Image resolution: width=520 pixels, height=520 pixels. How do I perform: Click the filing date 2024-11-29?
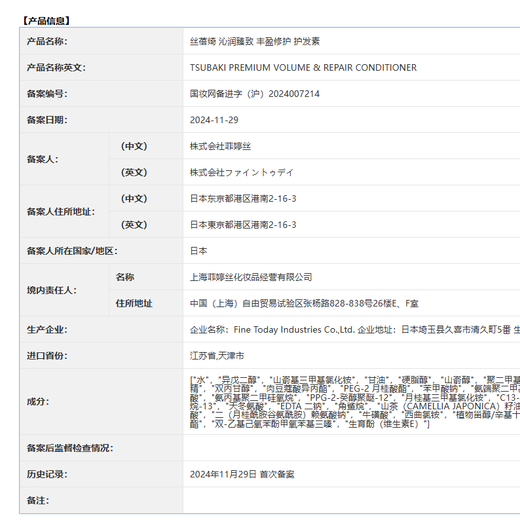[214, 120]
